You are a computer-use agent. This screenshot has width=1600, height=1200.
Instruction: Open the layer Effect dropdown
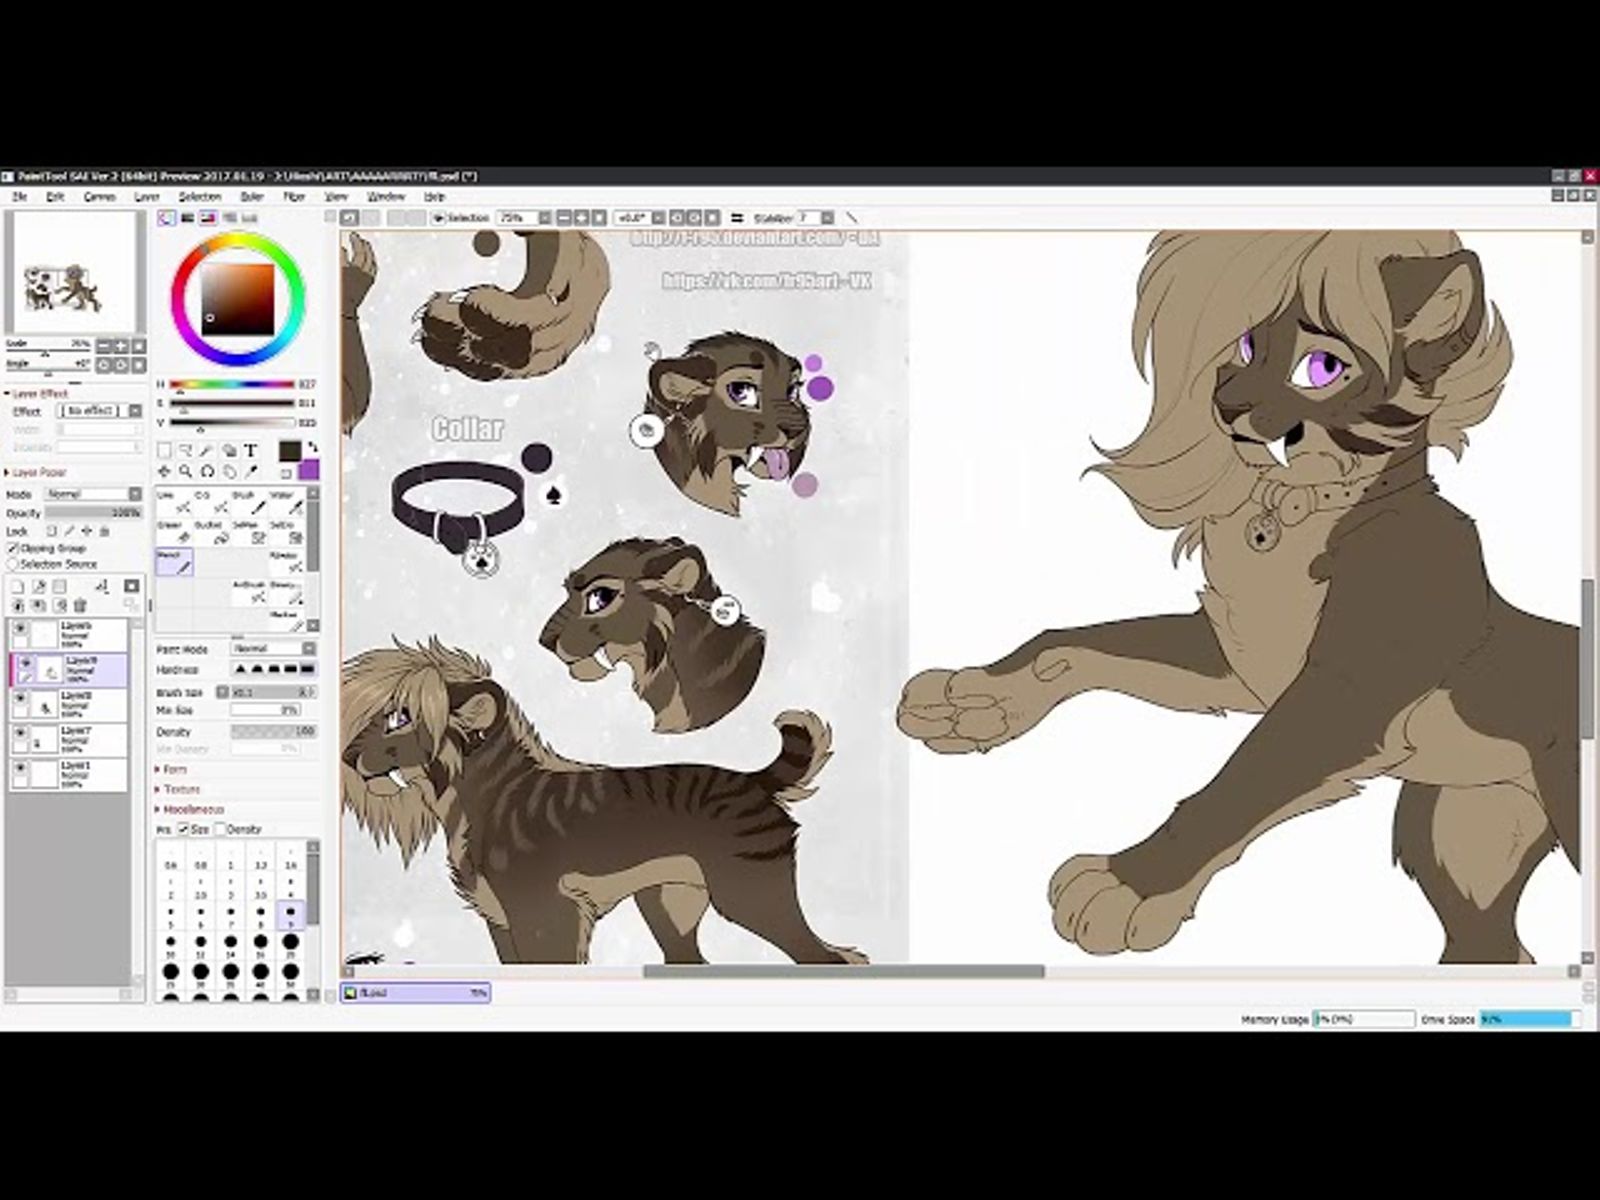(x=99, y=411)
